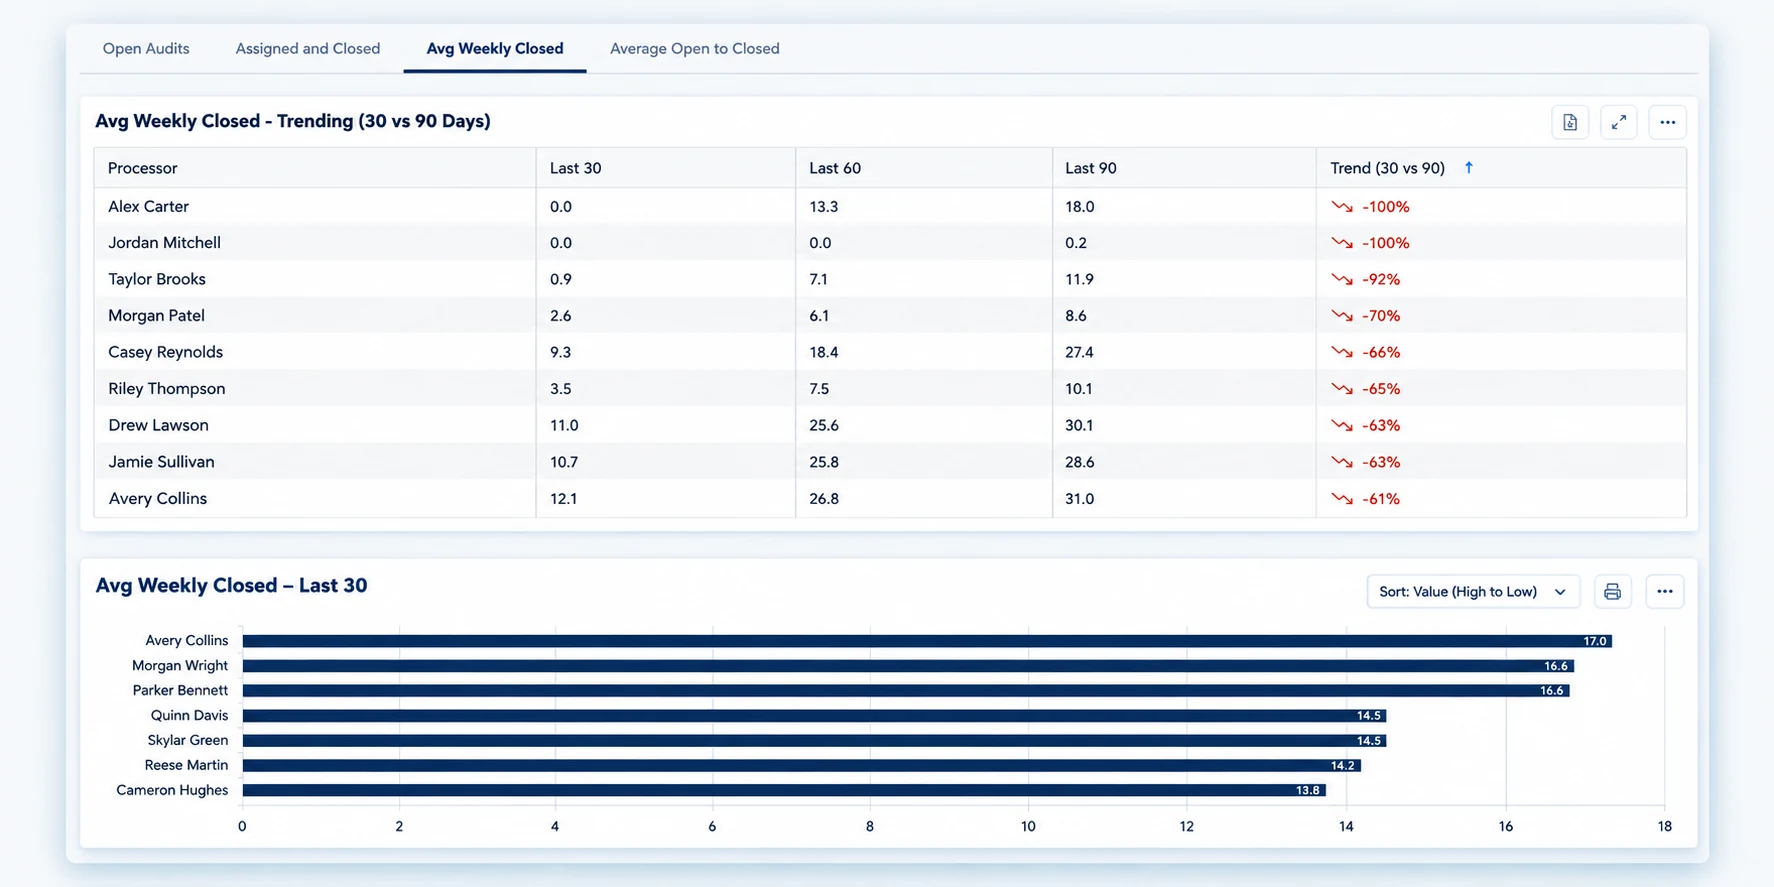
Task: Click the Morgan Wright bar in the chart
Action: [908, 666]
